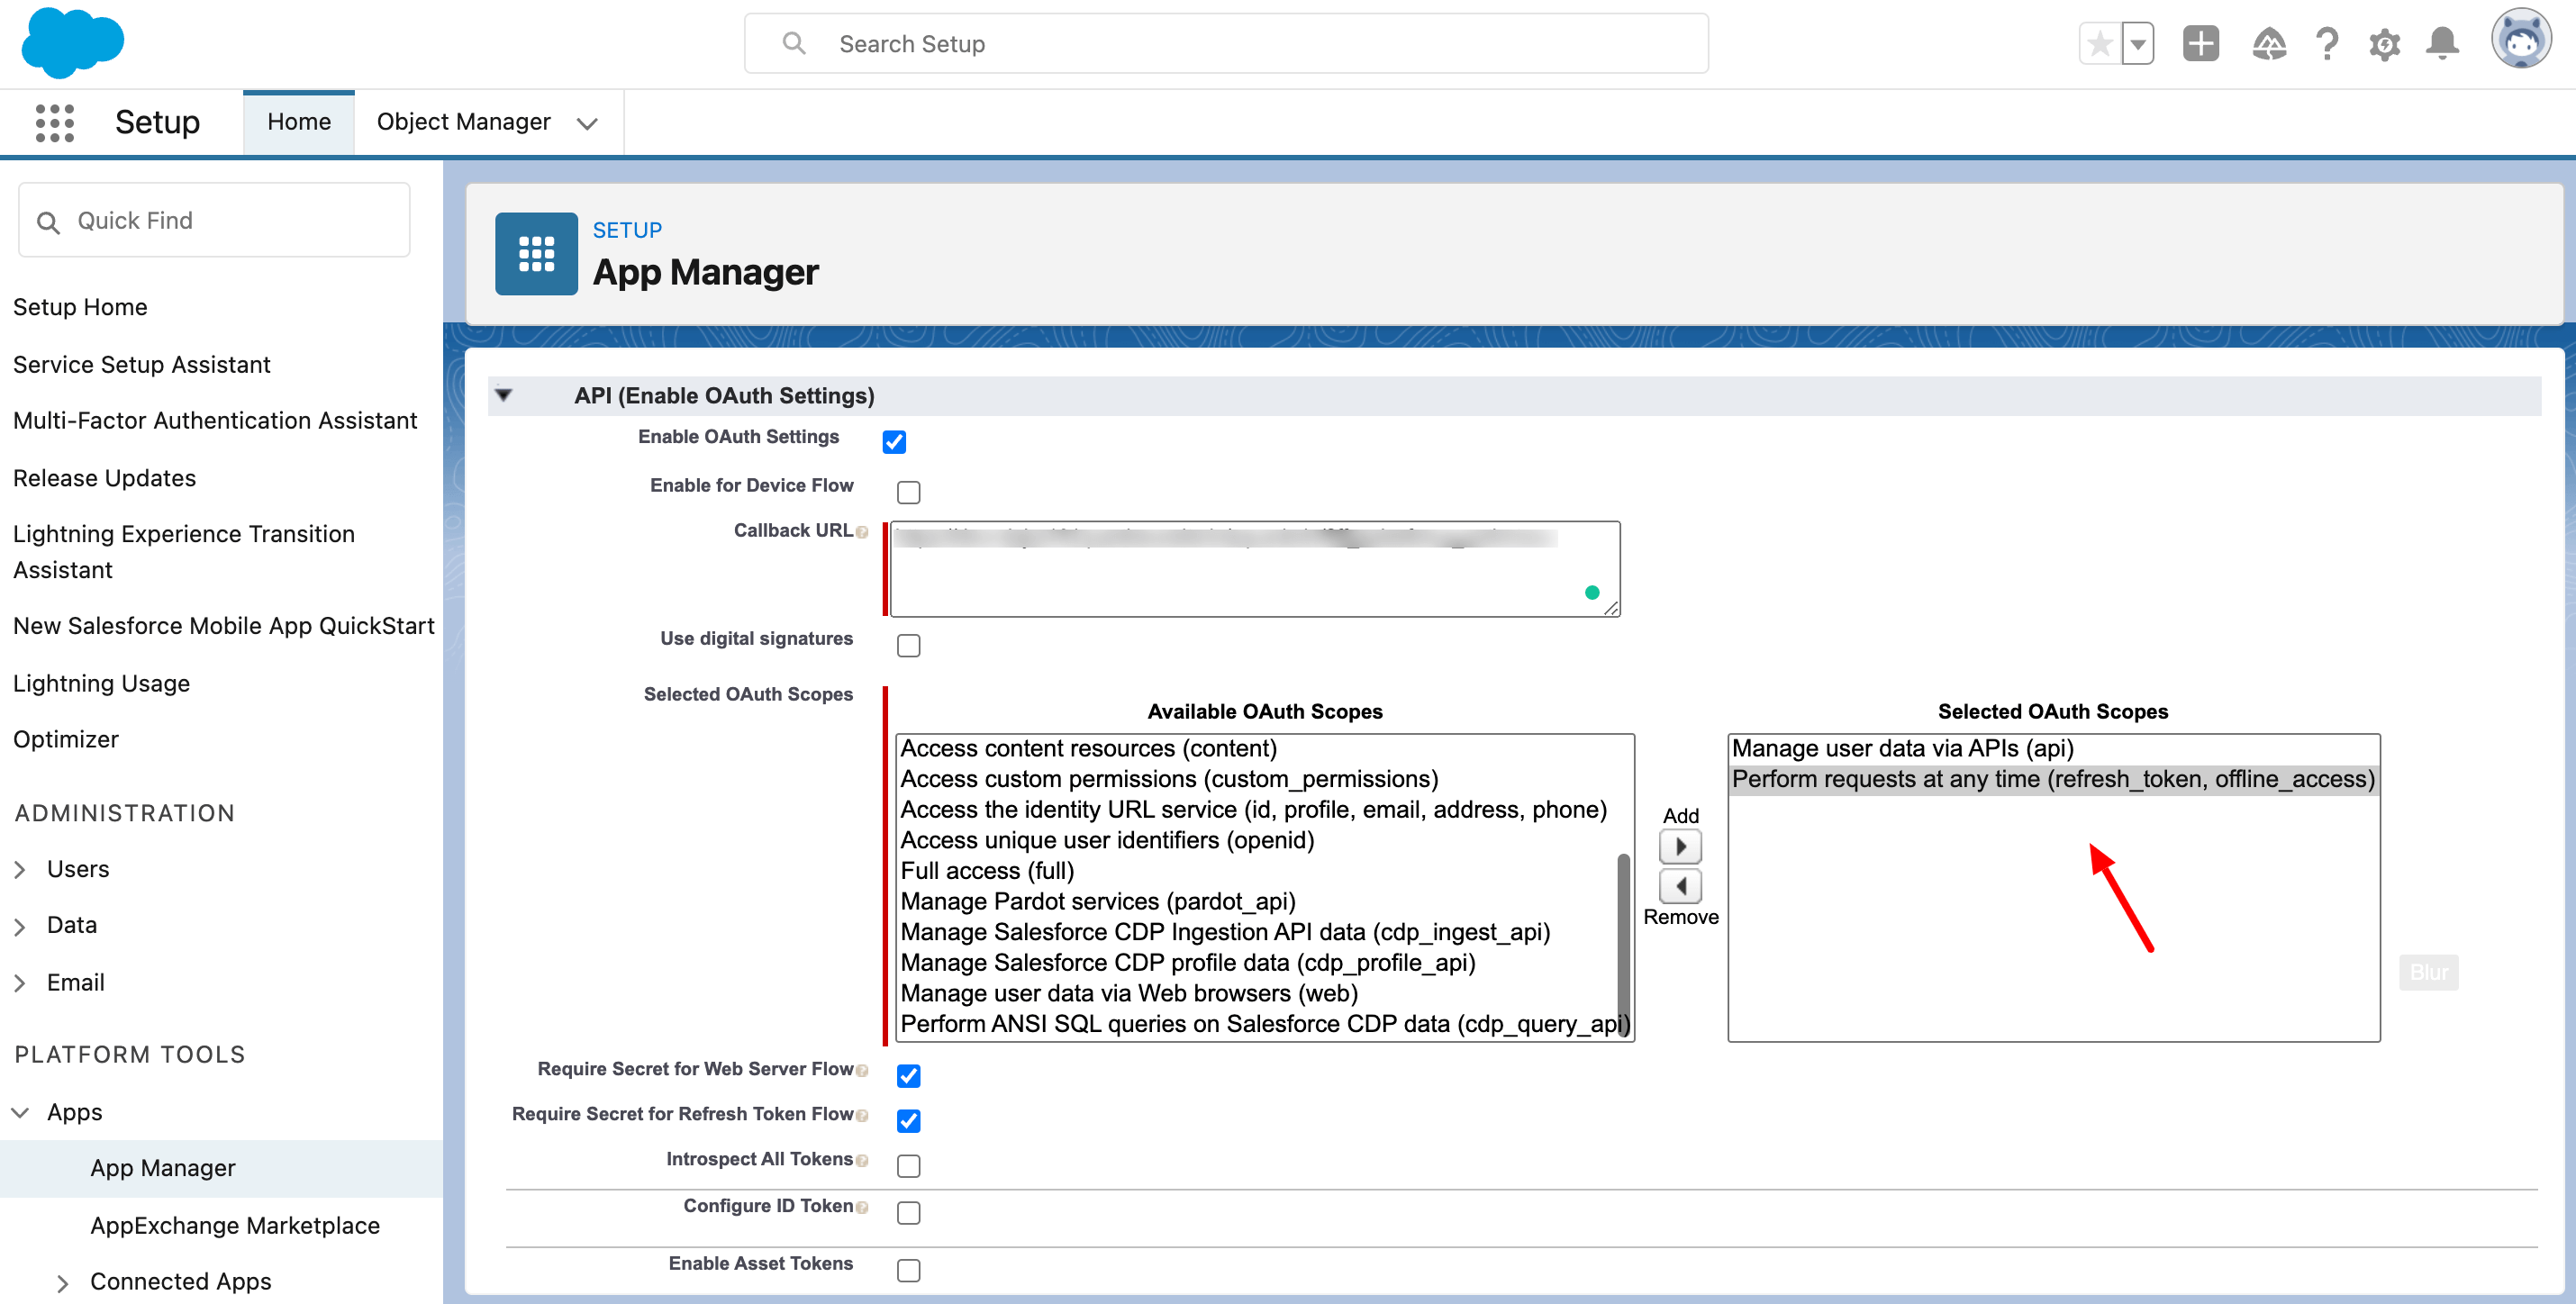The width and height of the screenshot is (2576, 1304).
Task: Click the Salesforce cloud logo
Action: [x=72, y=42]
